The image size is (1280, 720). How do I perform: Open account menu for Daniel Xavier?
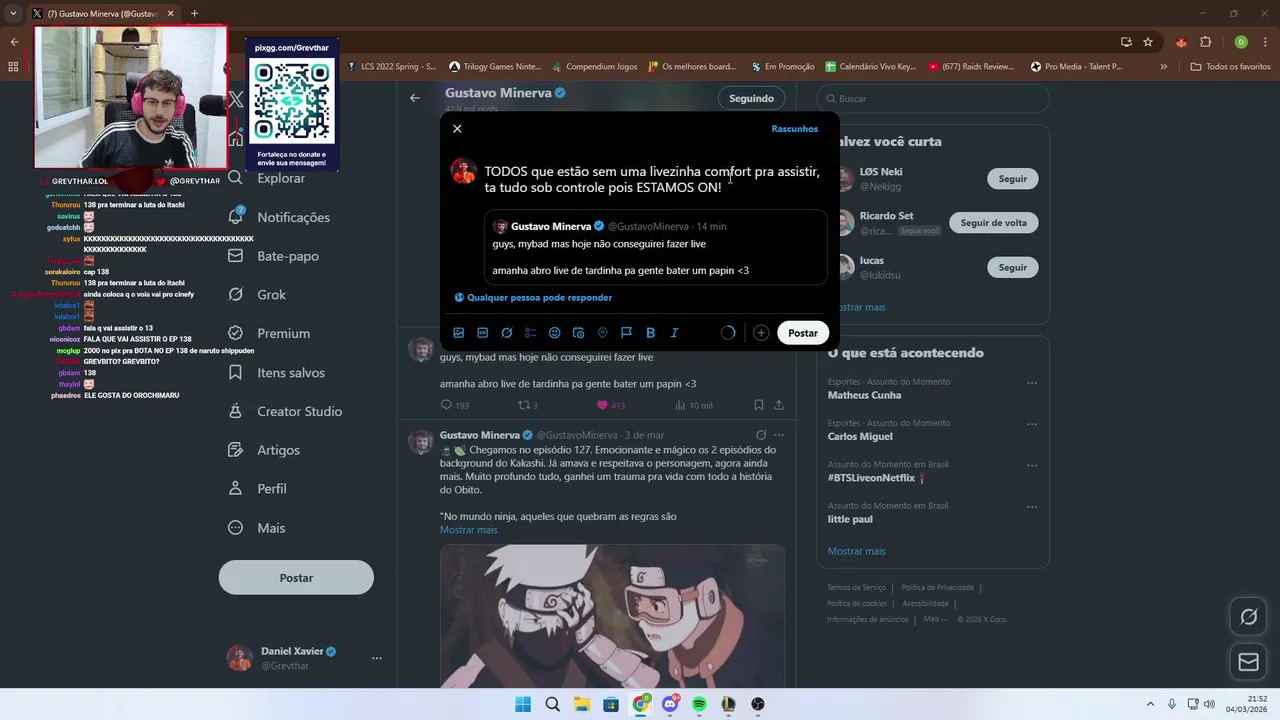click(306, 658)
